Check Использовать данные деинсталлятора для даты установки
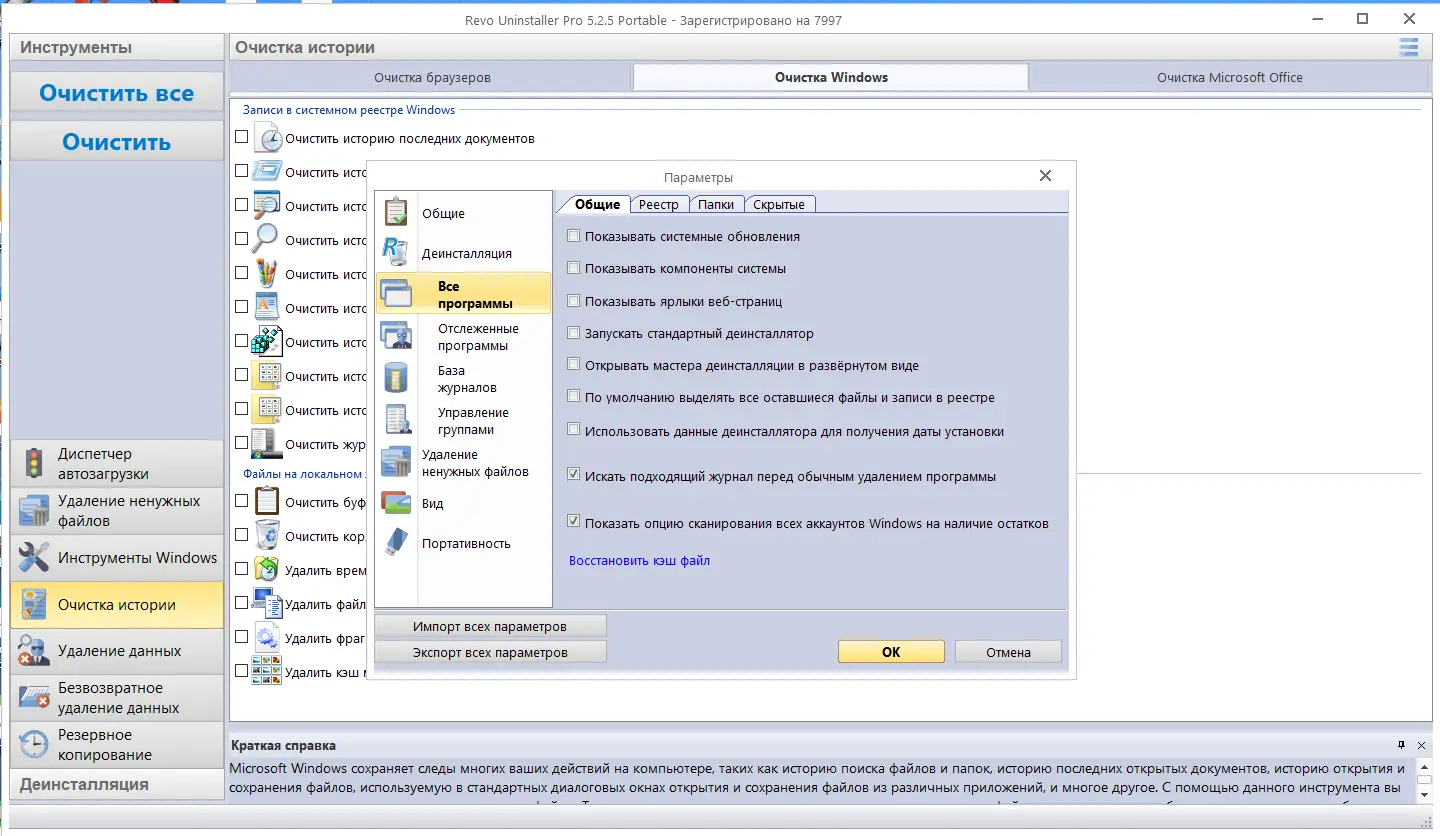Image resolution: width=1440 pixels, height=836 pixels. tap(574, 430)
